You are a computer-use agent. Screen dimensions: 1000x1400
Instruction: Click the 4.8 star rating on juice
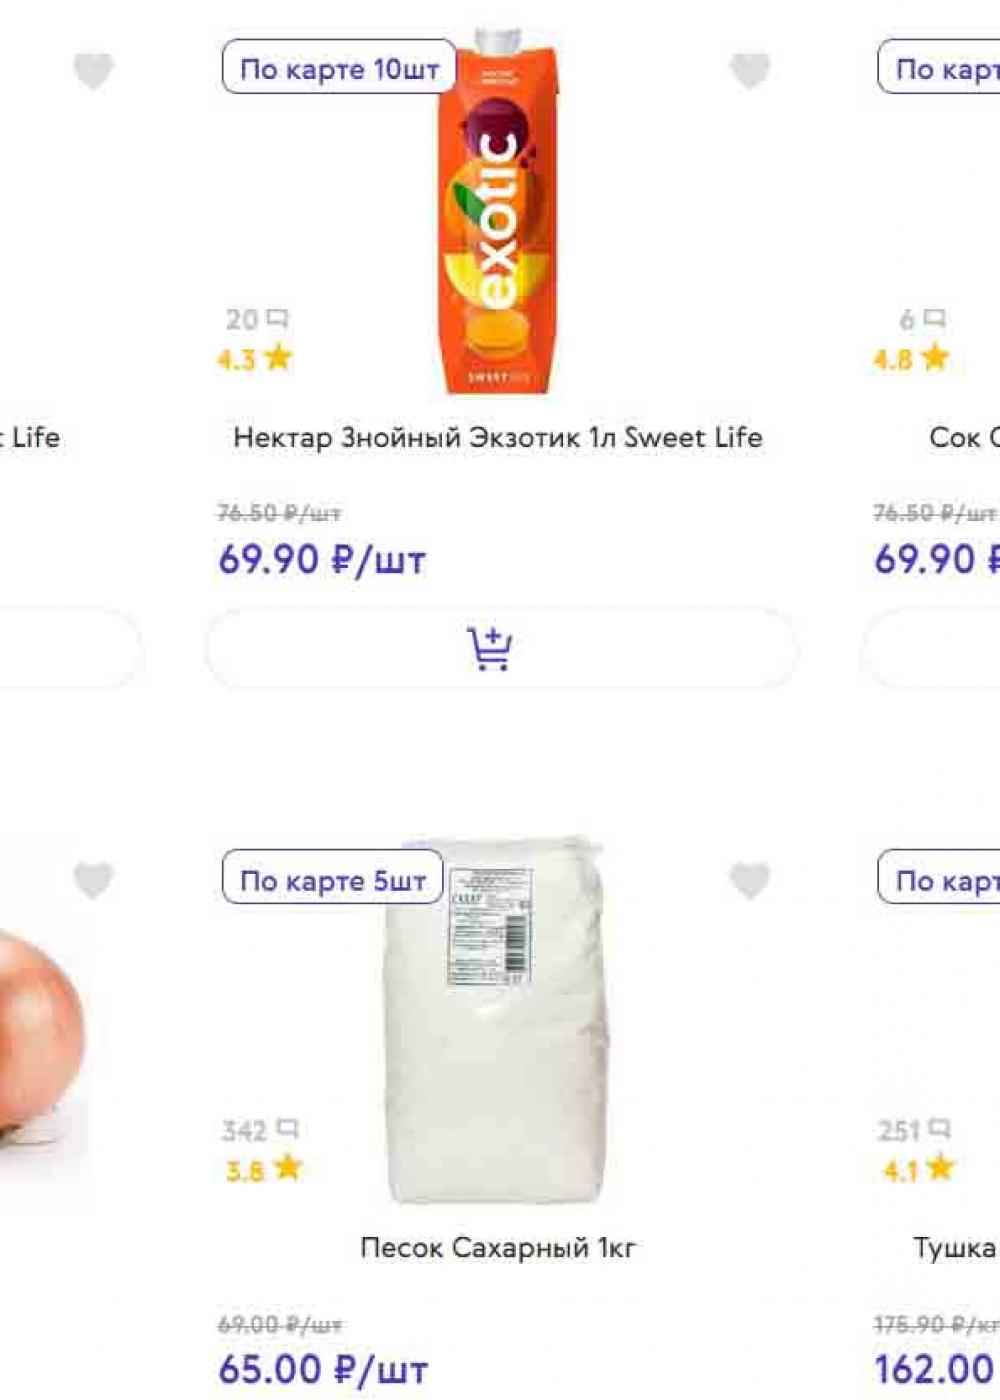coord(910,358)
